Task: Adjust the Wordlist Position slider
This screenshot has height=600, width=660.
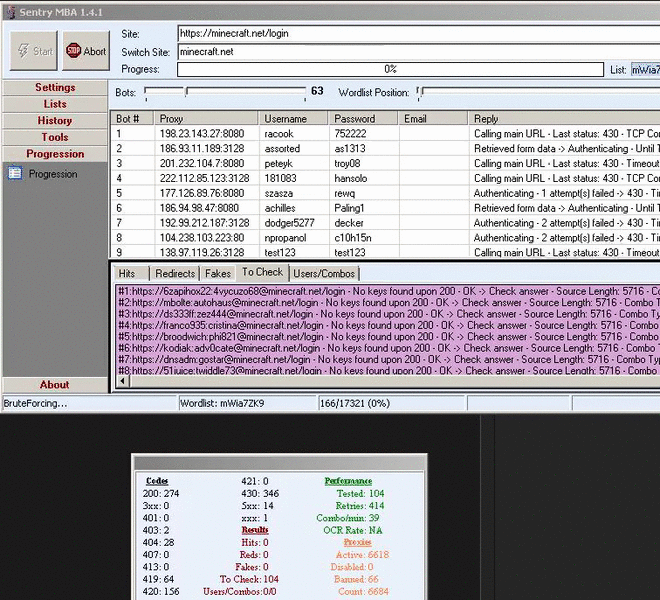Action: (420, 91)
